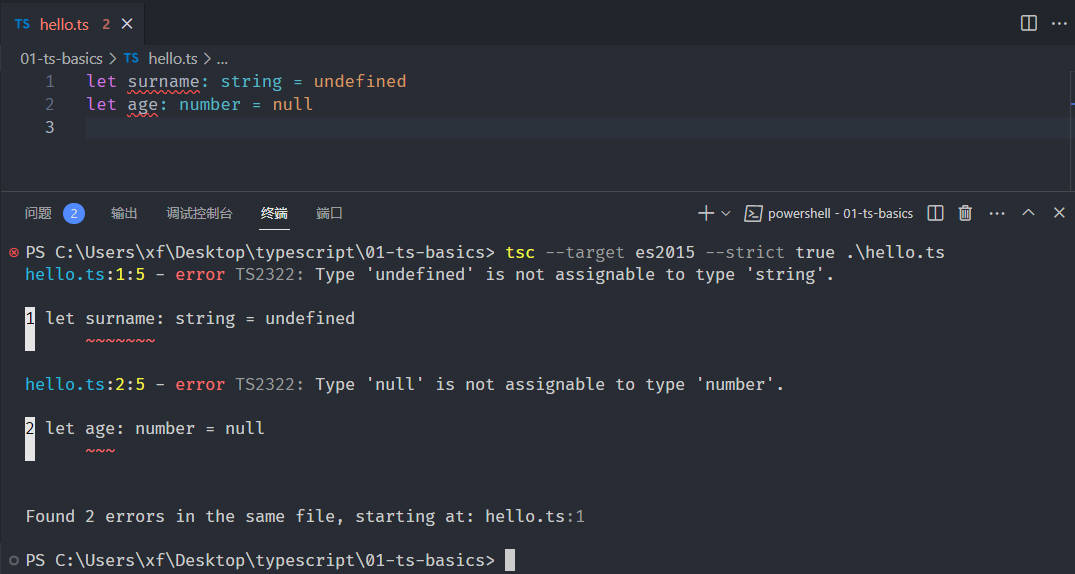The width and height of the screenshot is (1075, 574).
Task: Split the editor to the right
Action: [x=1028, y=23]
